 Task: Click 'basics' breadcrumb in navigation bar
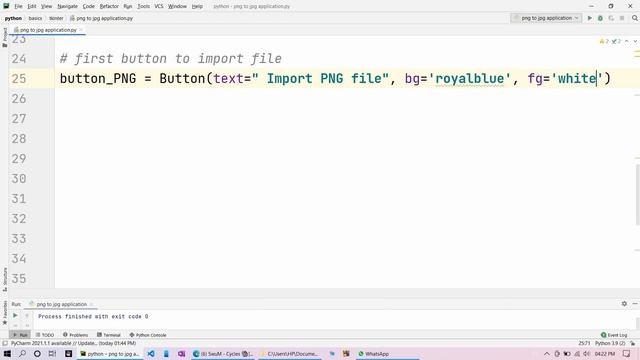[x=35, y=18]
